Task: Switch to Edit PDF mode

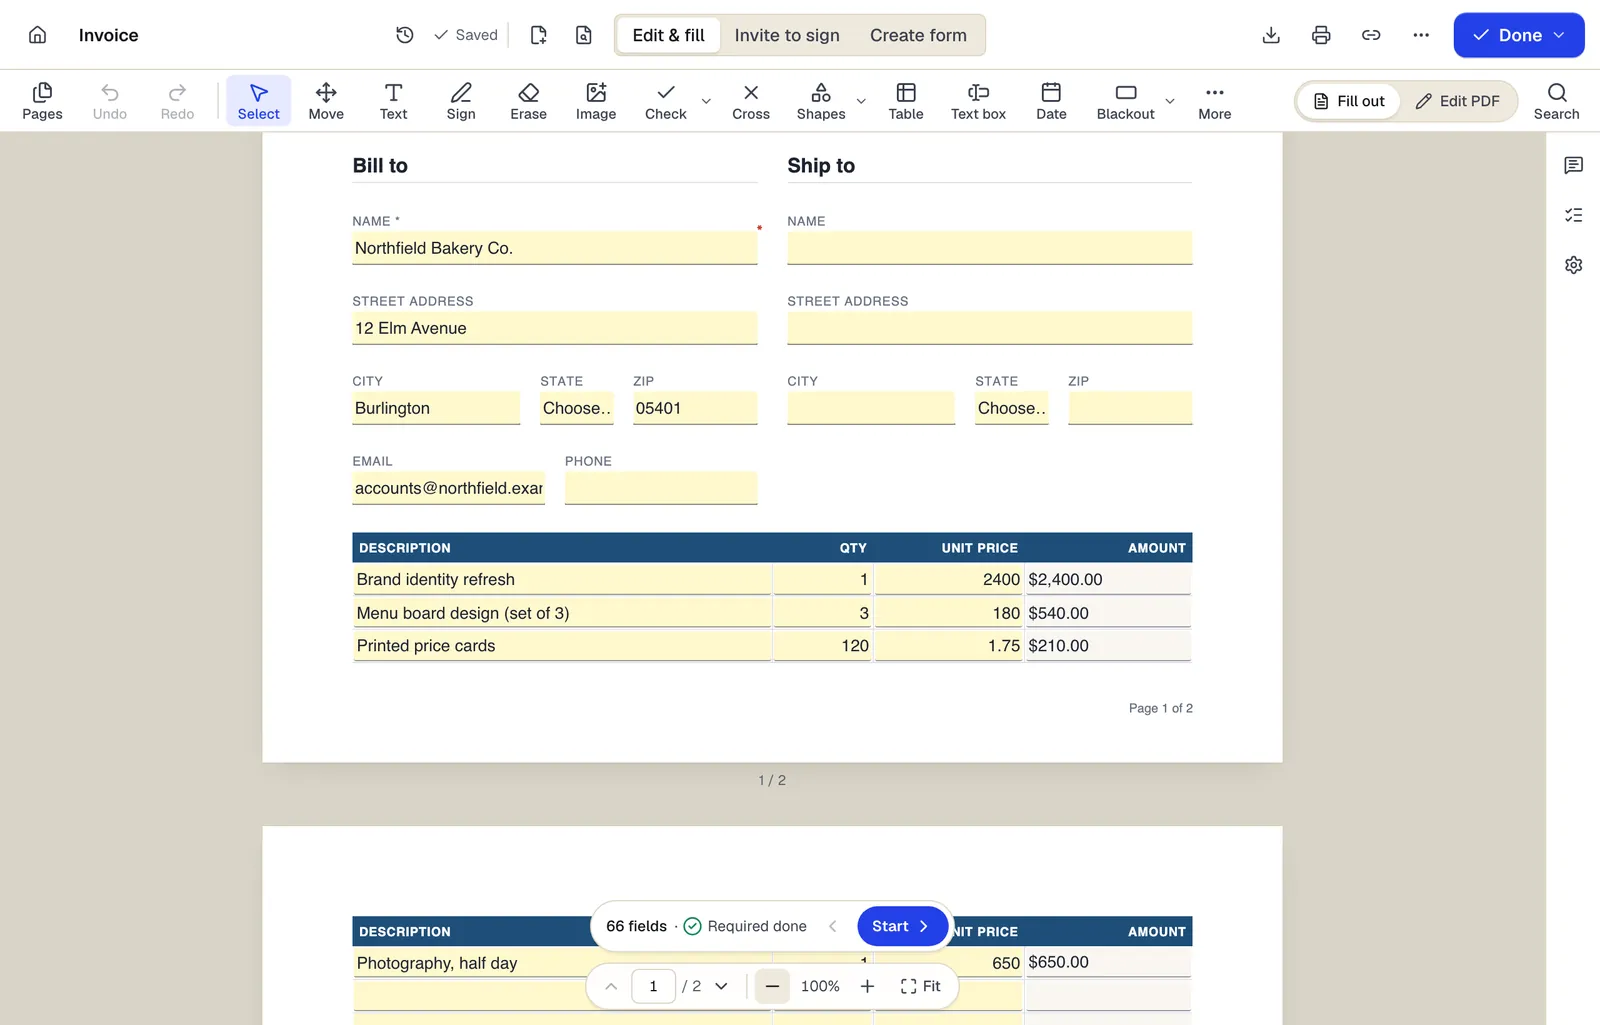Action: (1457, 101)
